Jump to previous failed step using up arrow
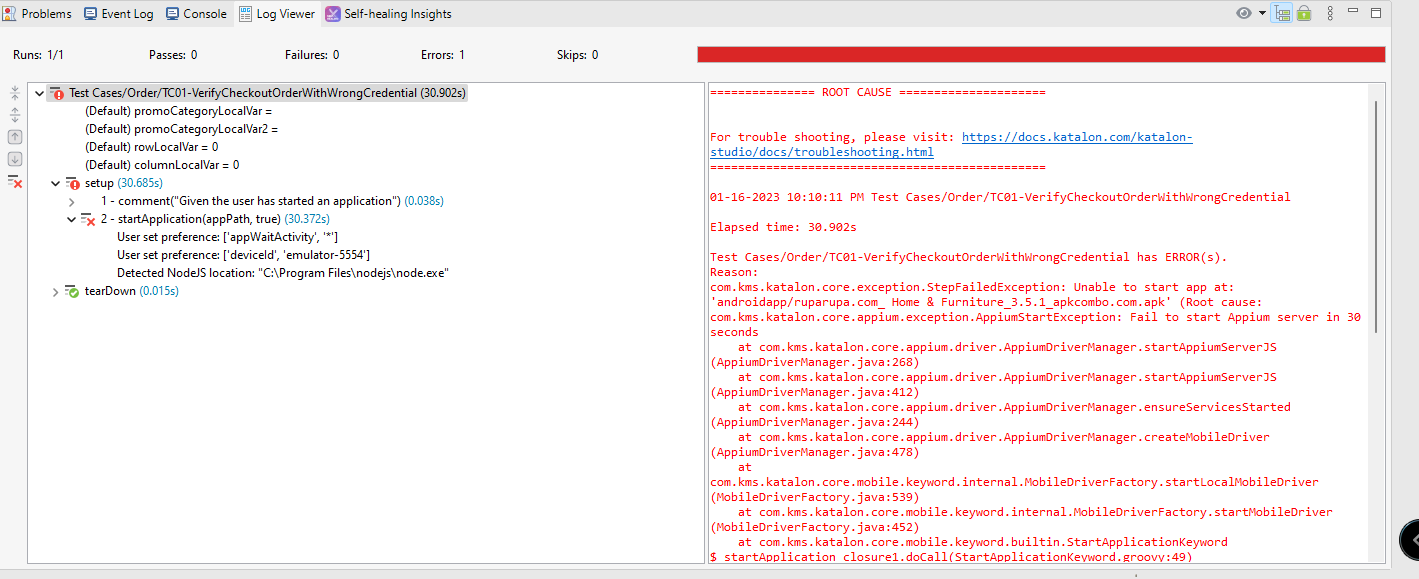1419x579 pixels. (x=14, y=135)
